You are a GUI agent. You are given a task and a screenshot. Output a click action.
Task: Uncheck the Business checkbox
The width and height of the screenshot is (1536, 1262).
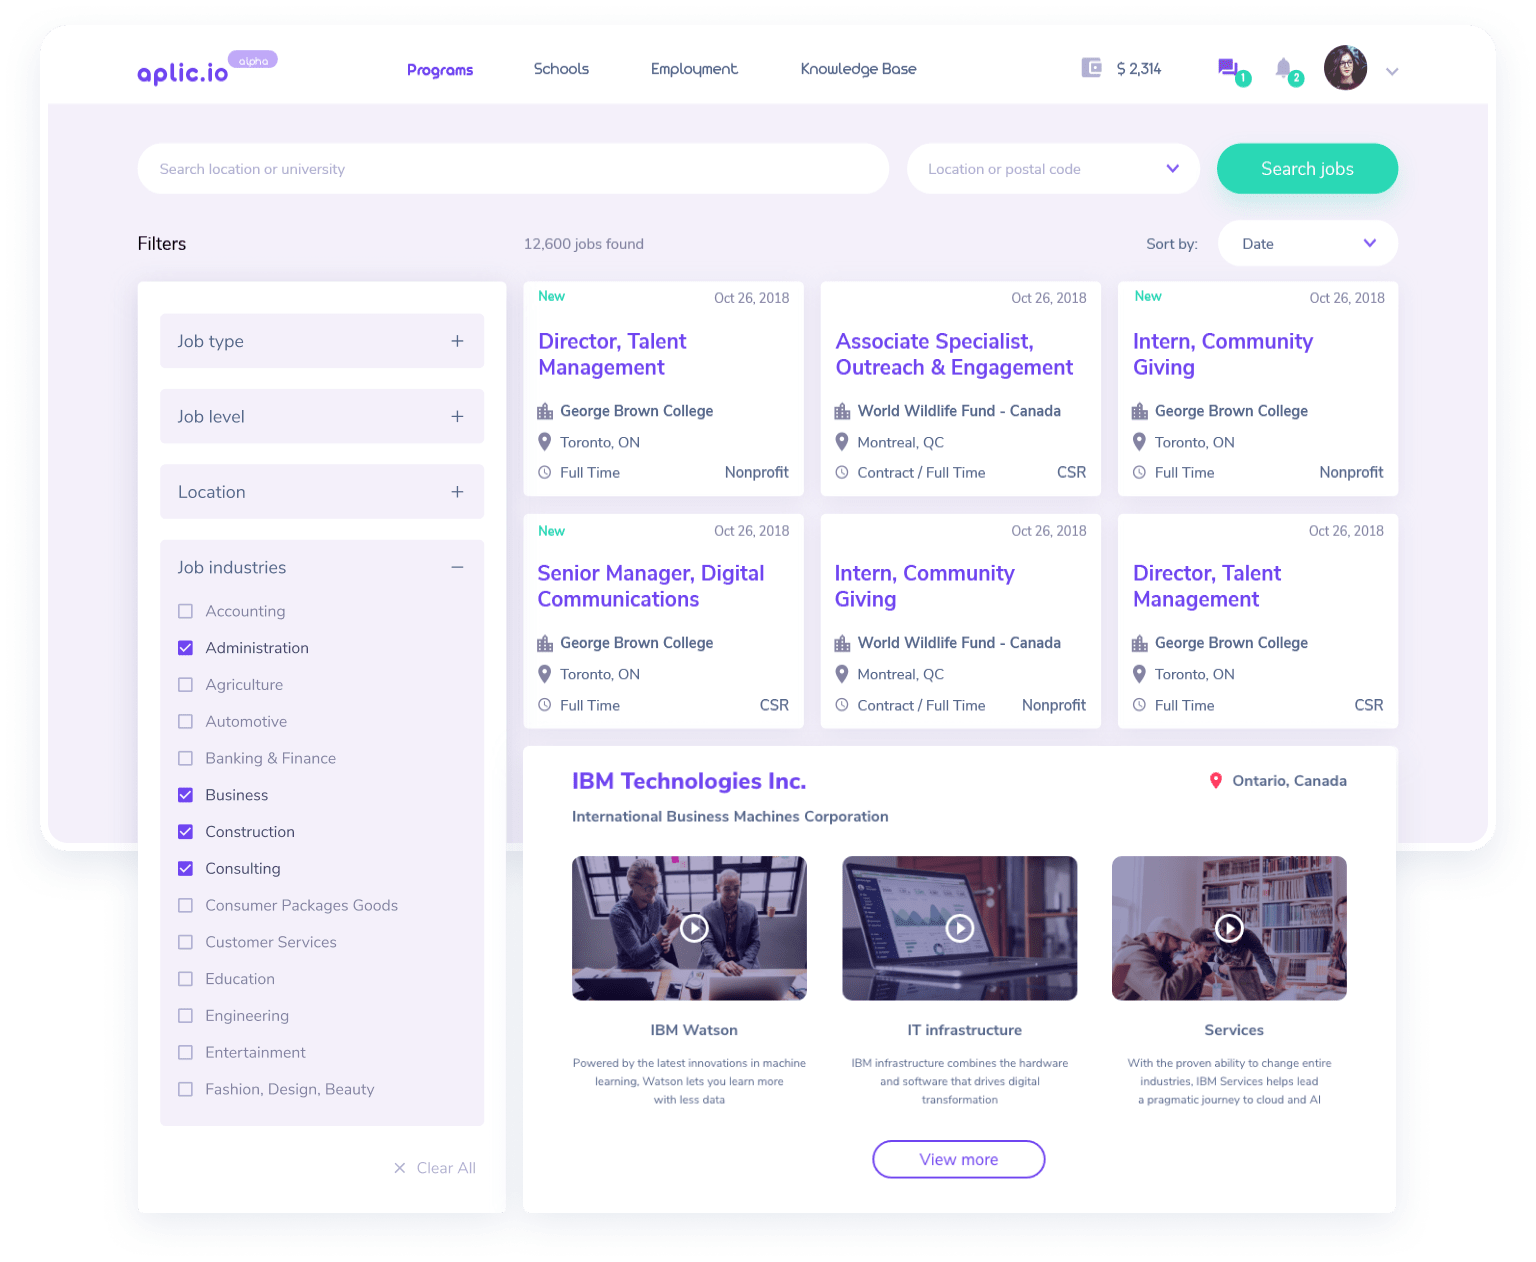point(185,795)
